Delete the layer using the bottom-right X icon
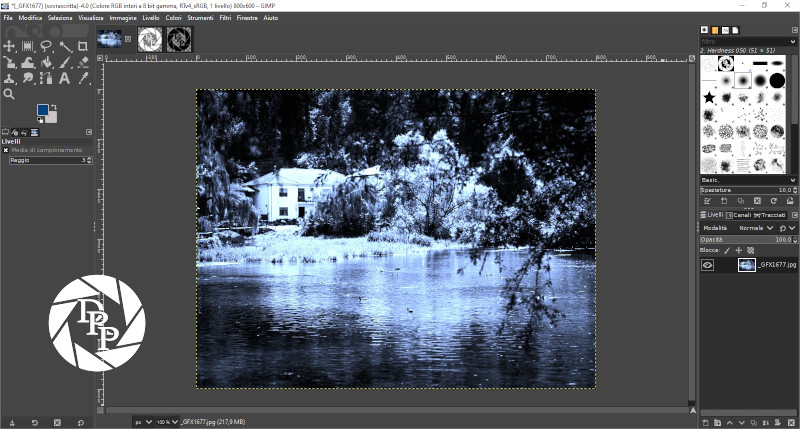This screenshot has height=429, width=800. point(791,423)
